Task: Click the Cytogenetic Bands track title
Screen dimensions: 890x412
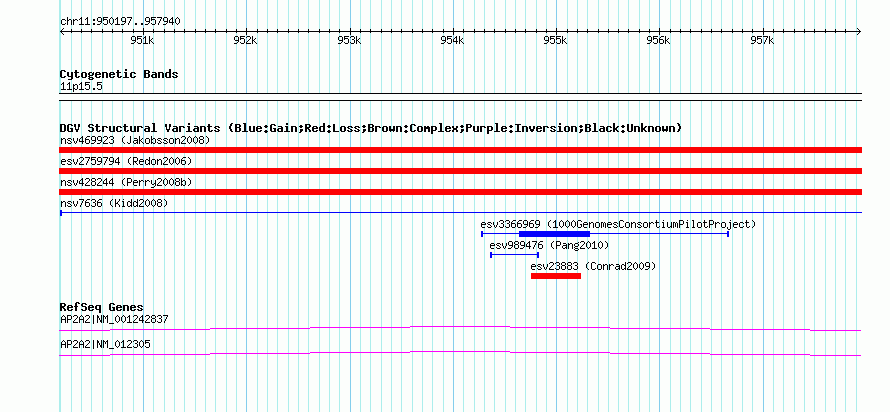Action: 119,74
